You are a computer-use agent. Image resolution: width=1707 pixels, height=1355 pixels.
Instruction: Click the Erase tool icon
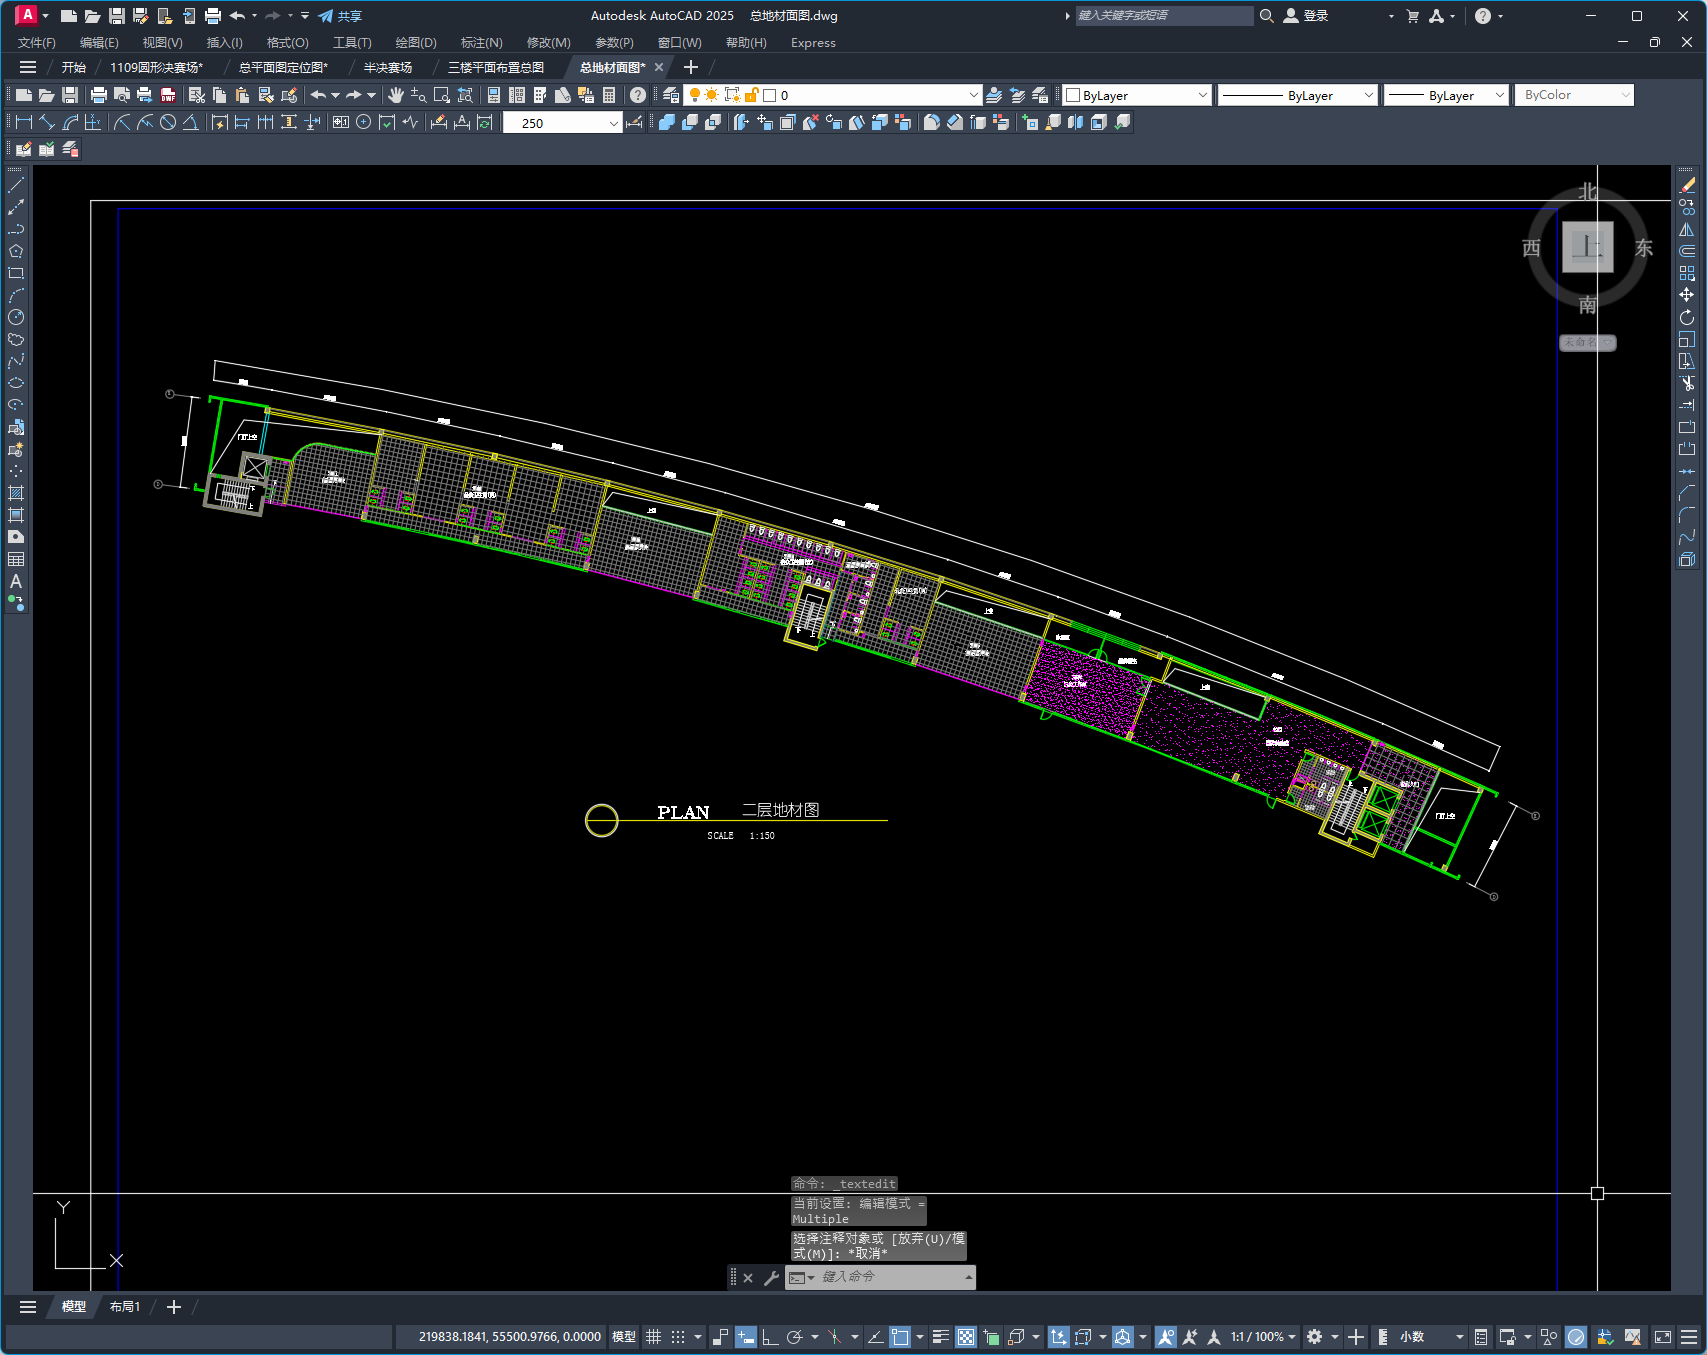pos(1687,185)
